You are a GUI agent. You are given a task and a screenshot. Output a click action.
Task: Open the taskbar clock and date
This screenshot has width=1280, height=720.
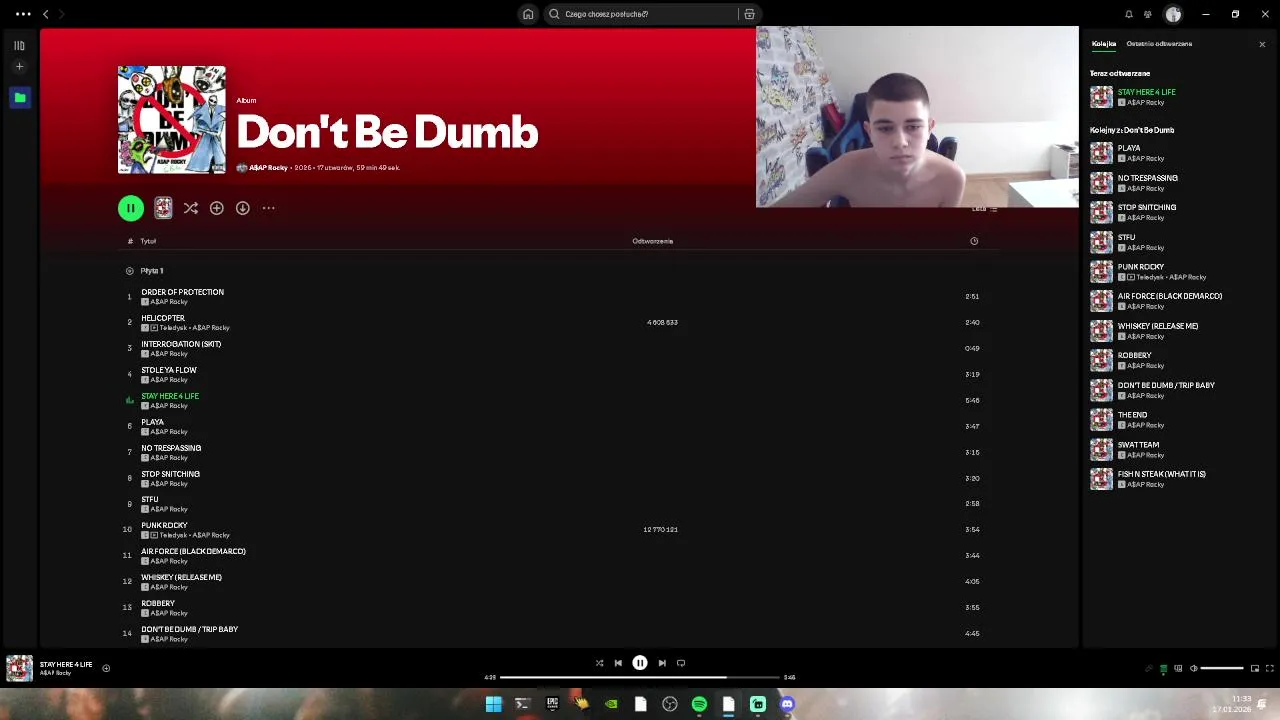pos(1232,704)
